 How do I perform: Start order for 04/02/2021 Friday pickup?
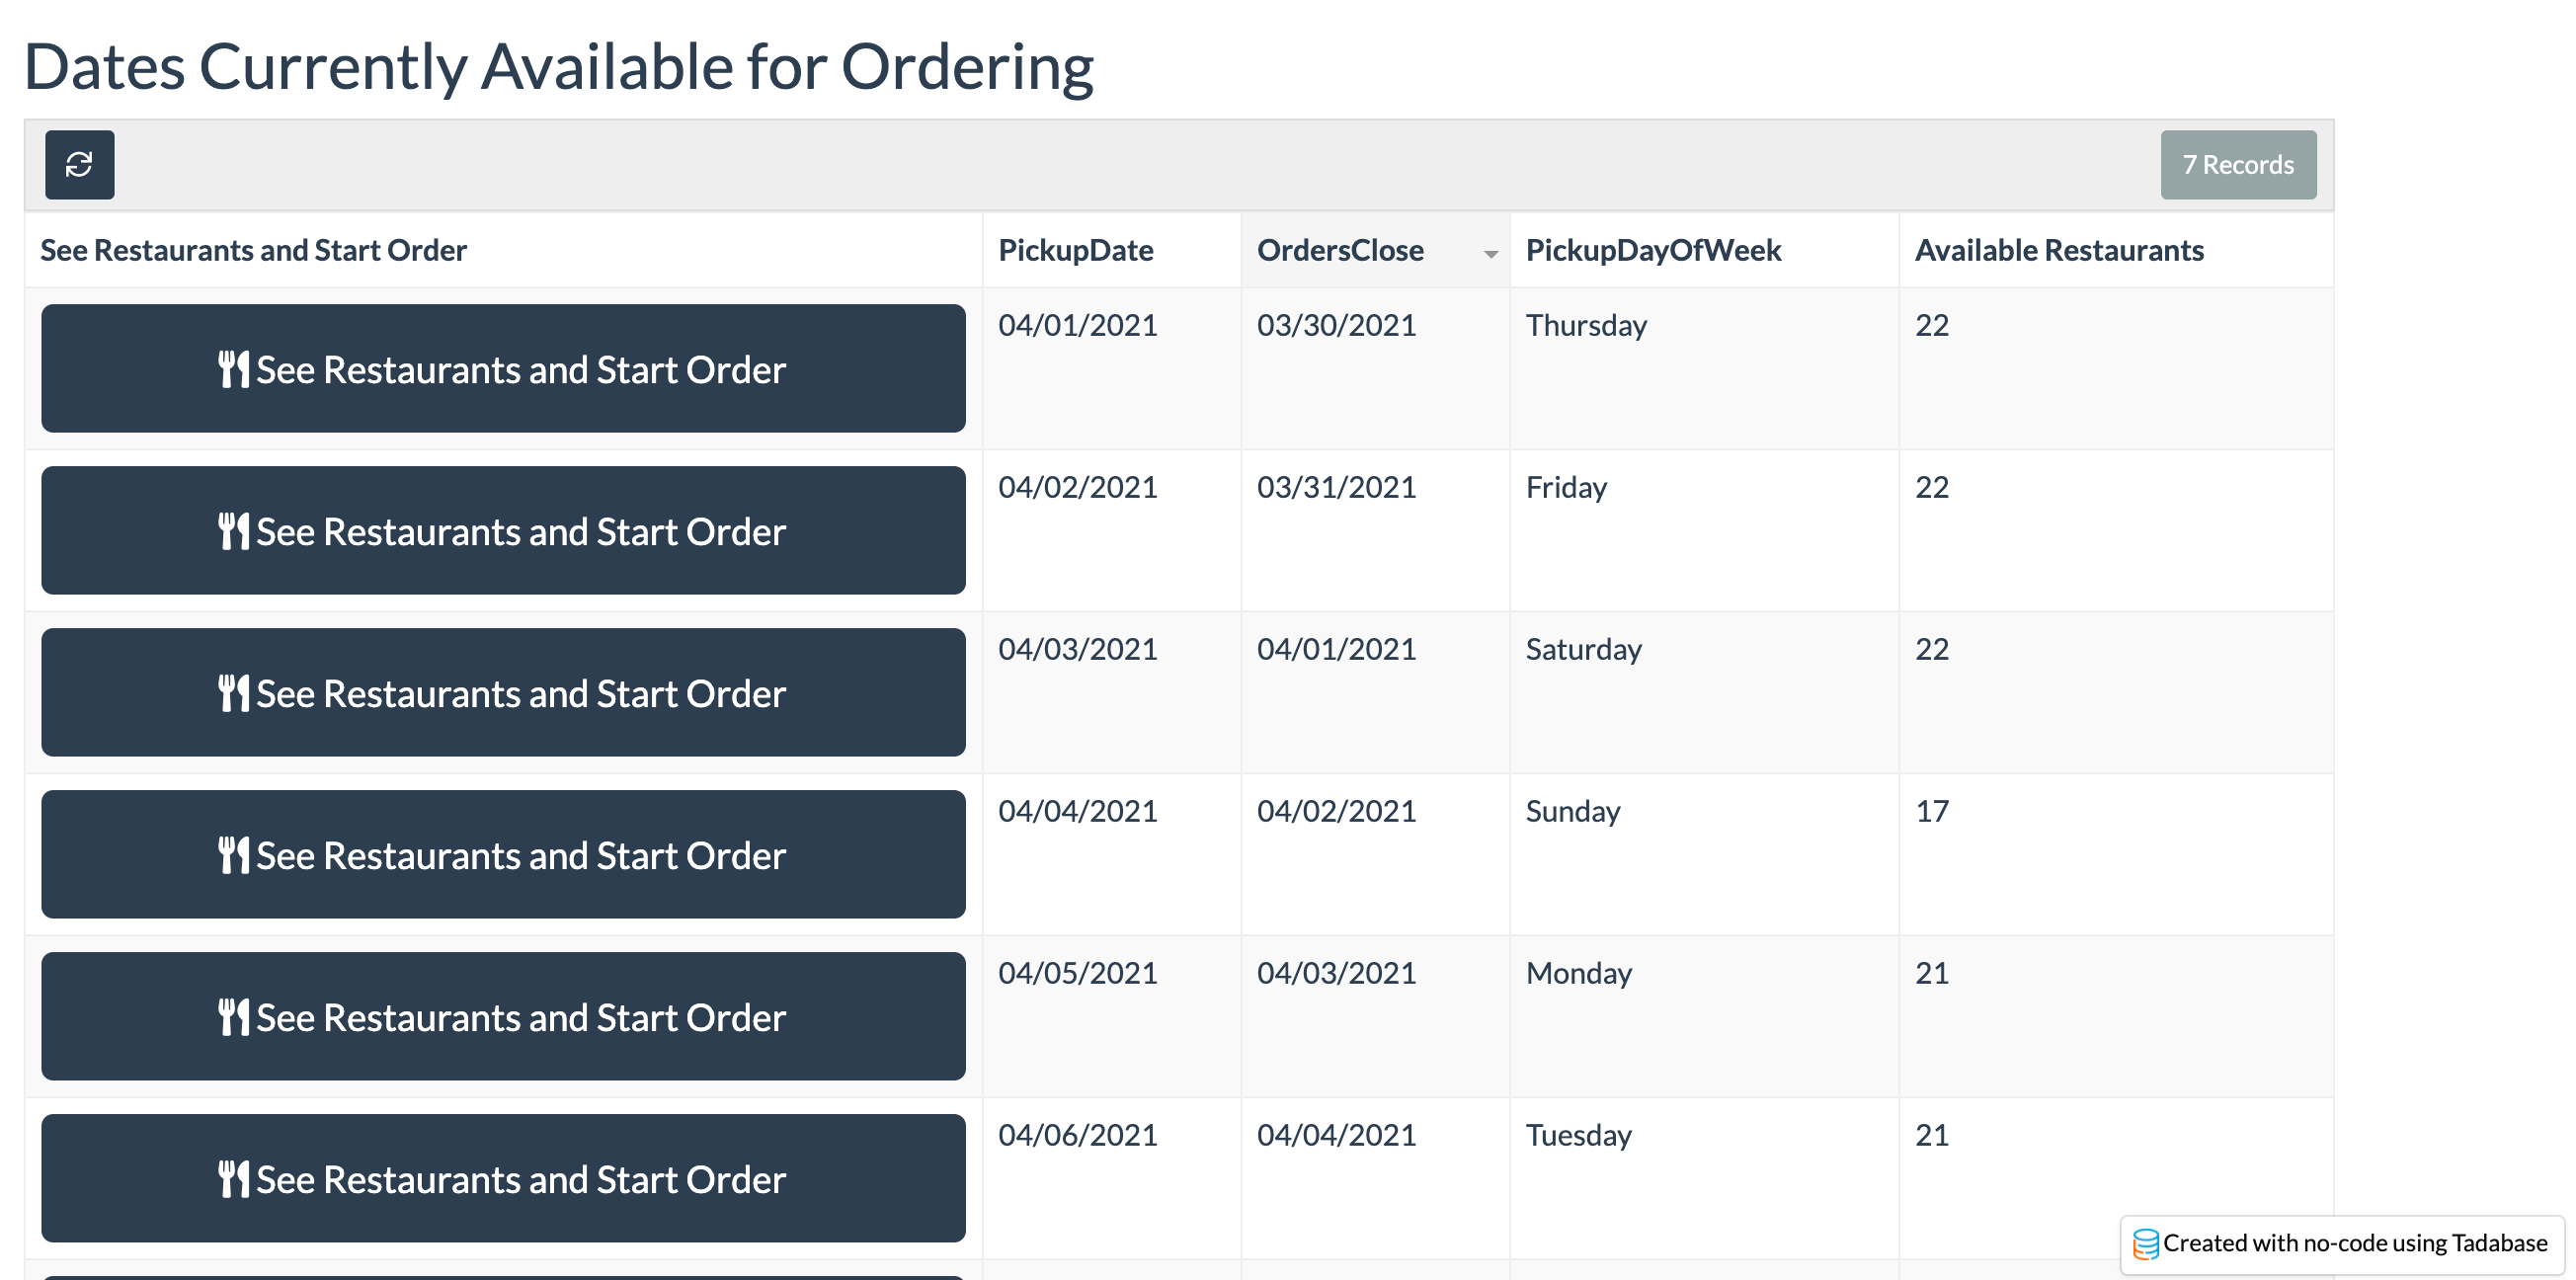click(503, 531)
